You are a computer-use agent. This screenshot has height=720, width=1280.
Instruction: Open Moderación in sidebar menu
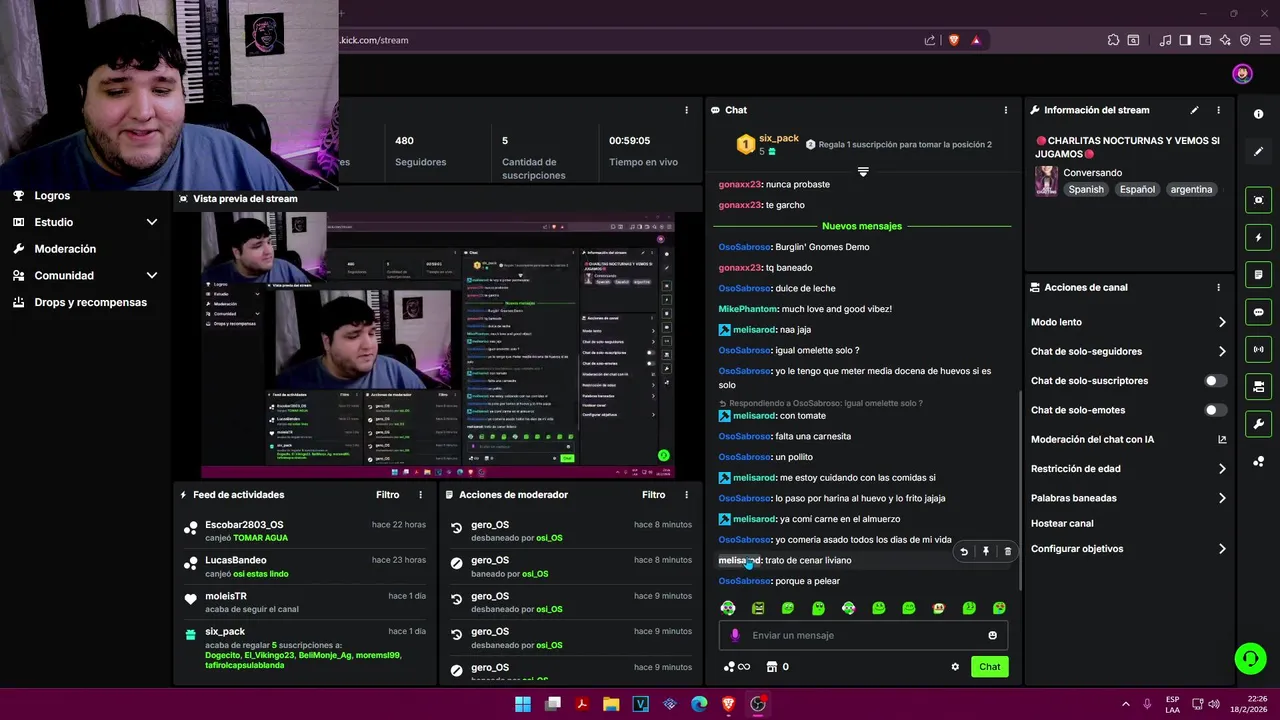tap(65, 249)
